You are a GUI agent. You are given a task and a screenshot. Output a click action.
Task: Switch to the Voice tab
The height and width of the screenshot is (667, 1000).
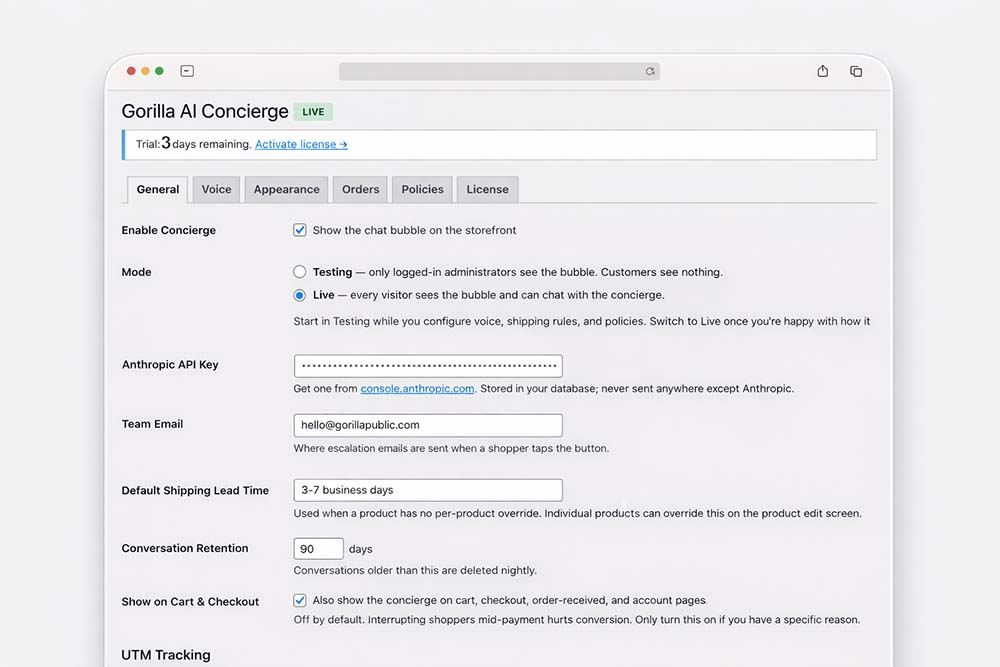tap(216, 189)
